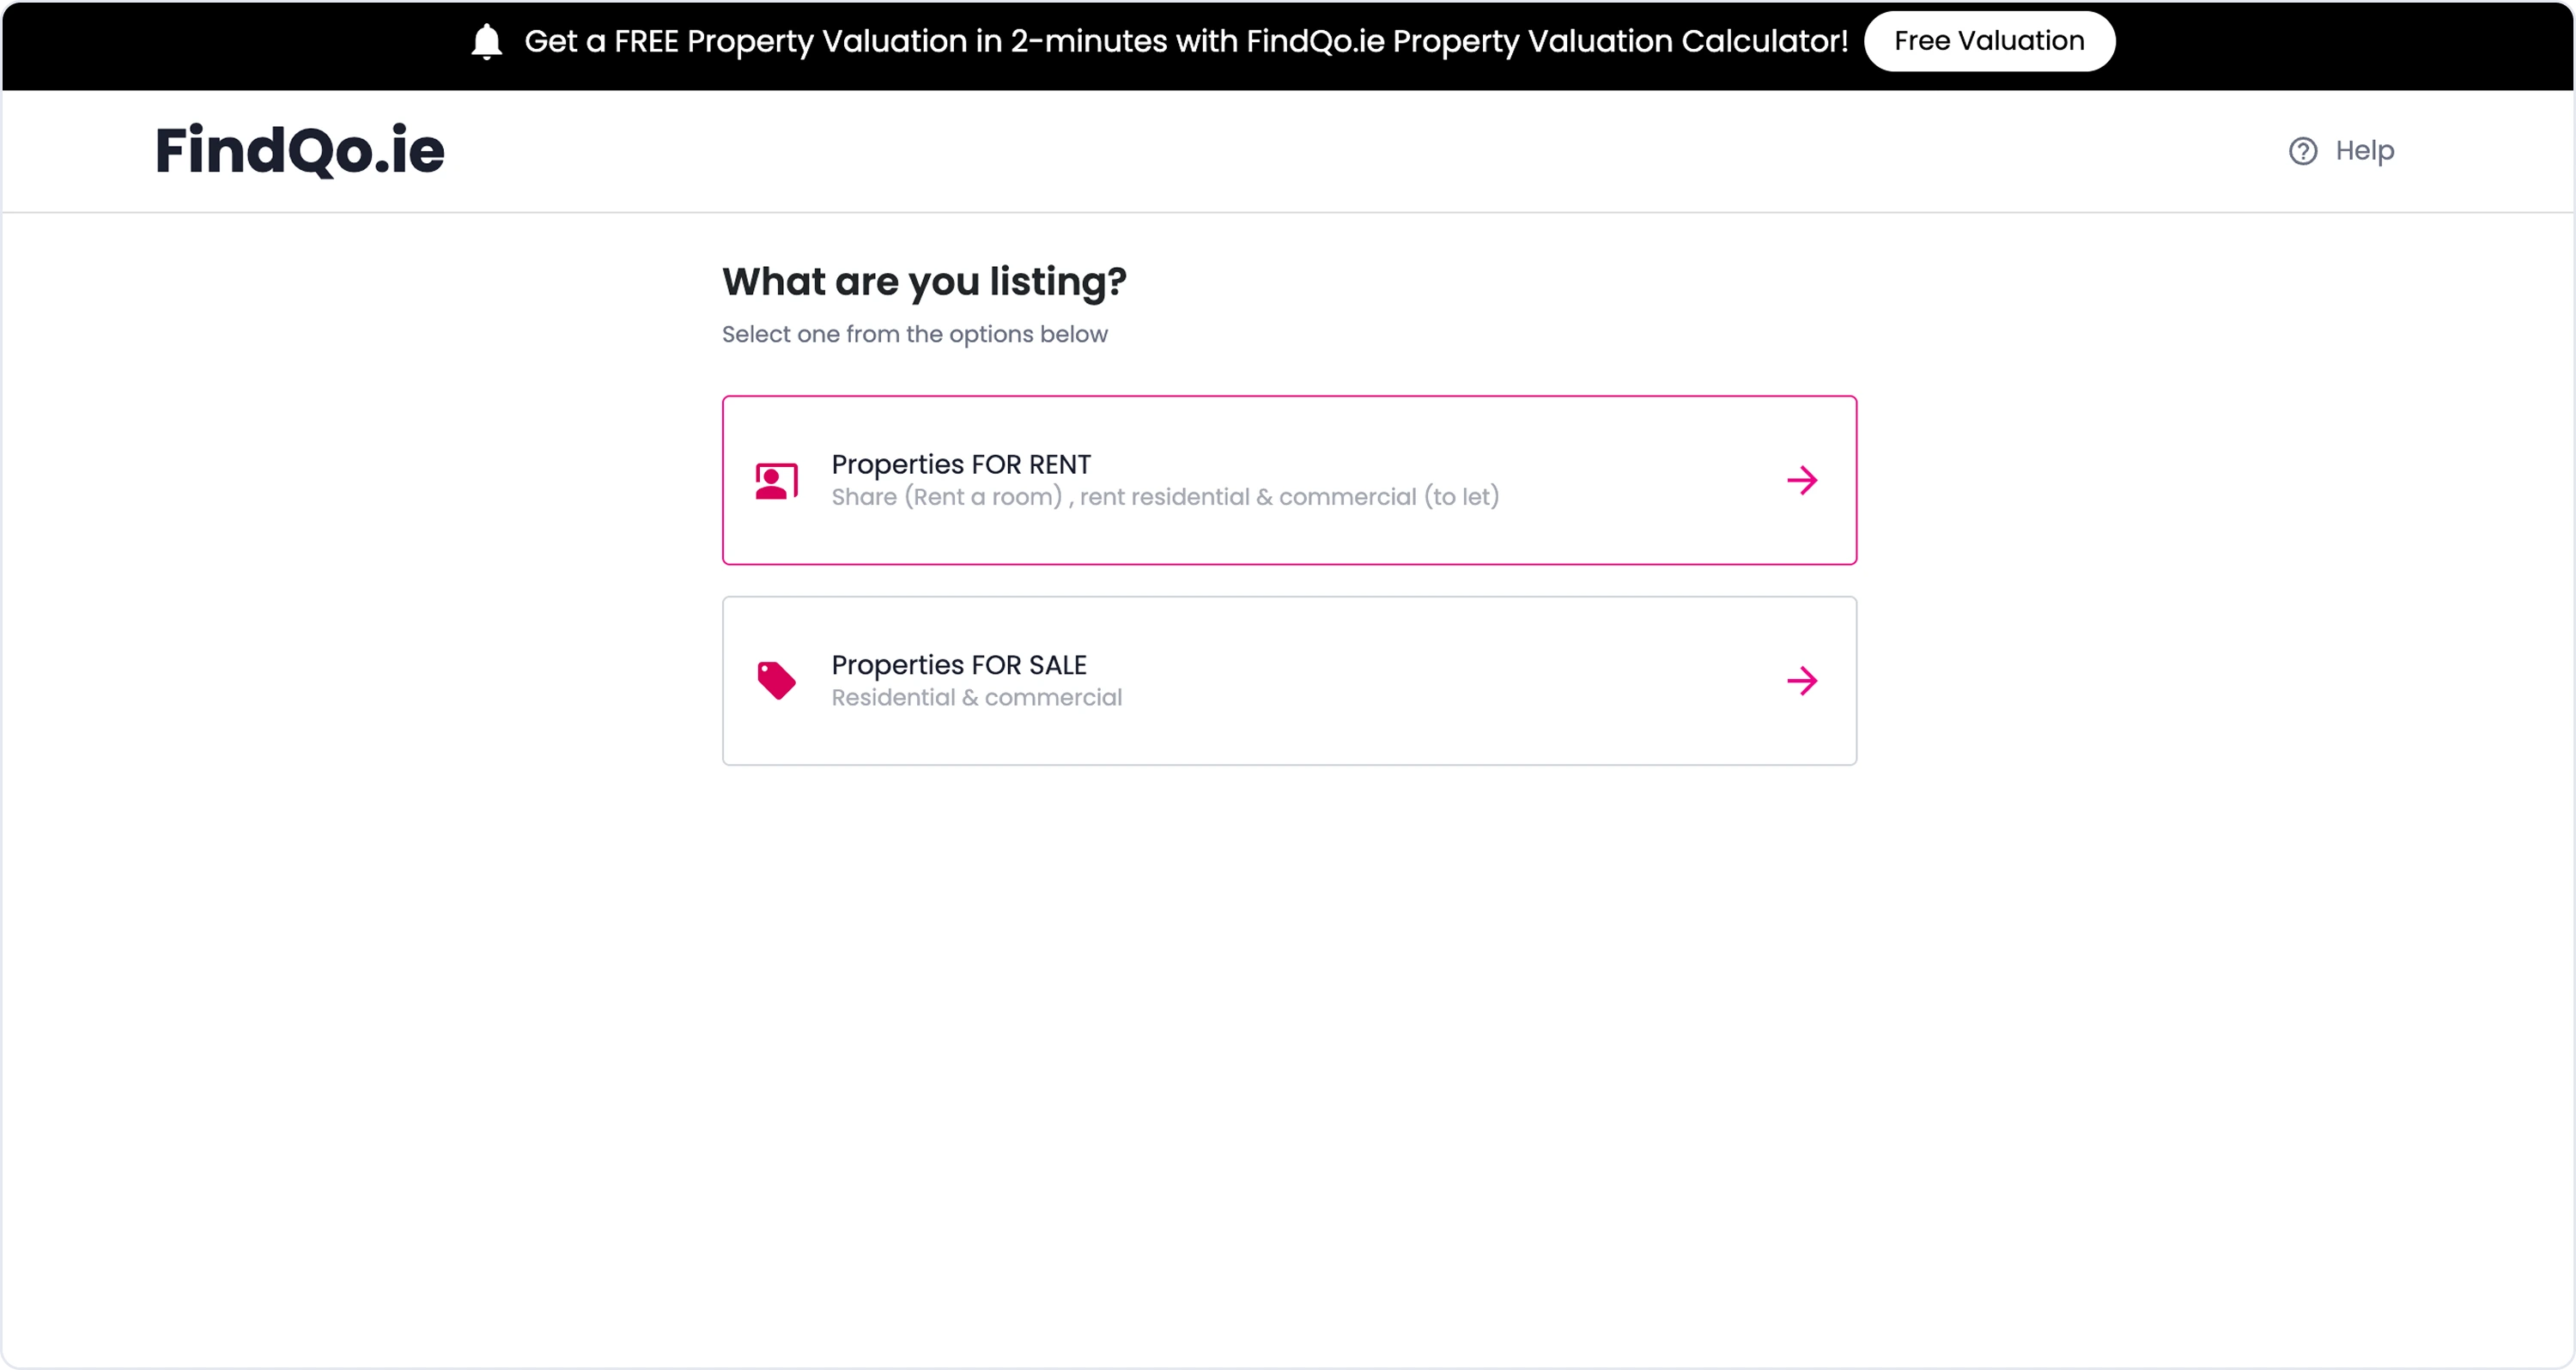Image resolution: width=2576 pixels, height=1370 pixels.
Task: Click the pink tag icon on sale card
Action: click(775, 680)
